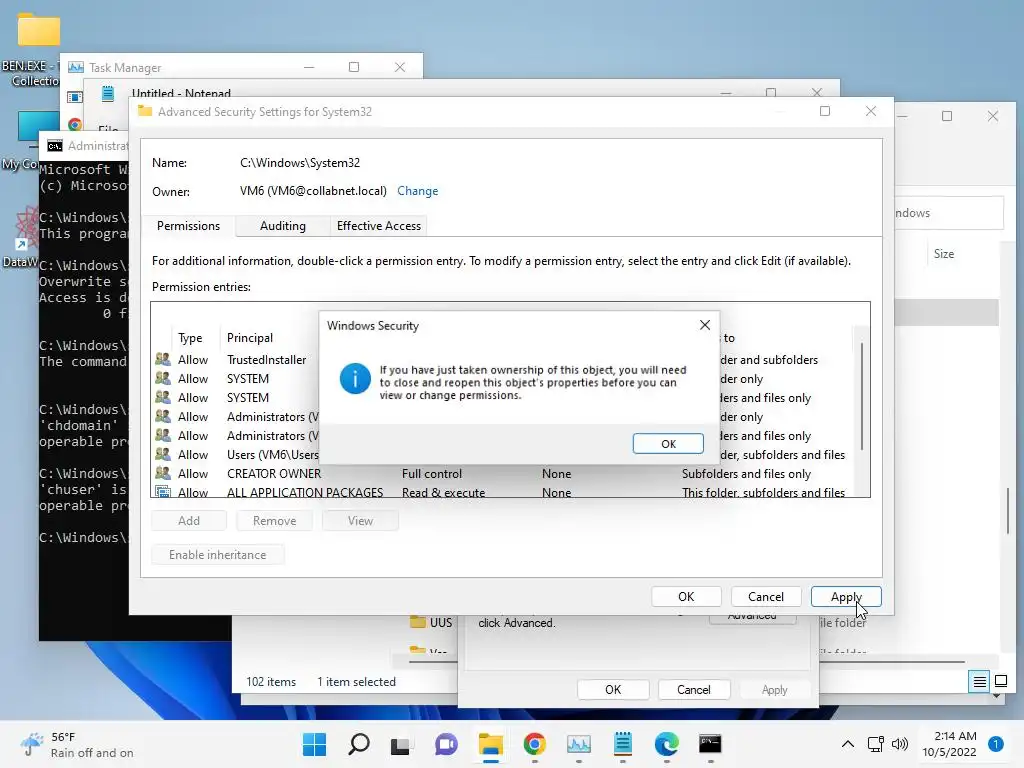Show hidden system tray icons

tap(848, 744)
